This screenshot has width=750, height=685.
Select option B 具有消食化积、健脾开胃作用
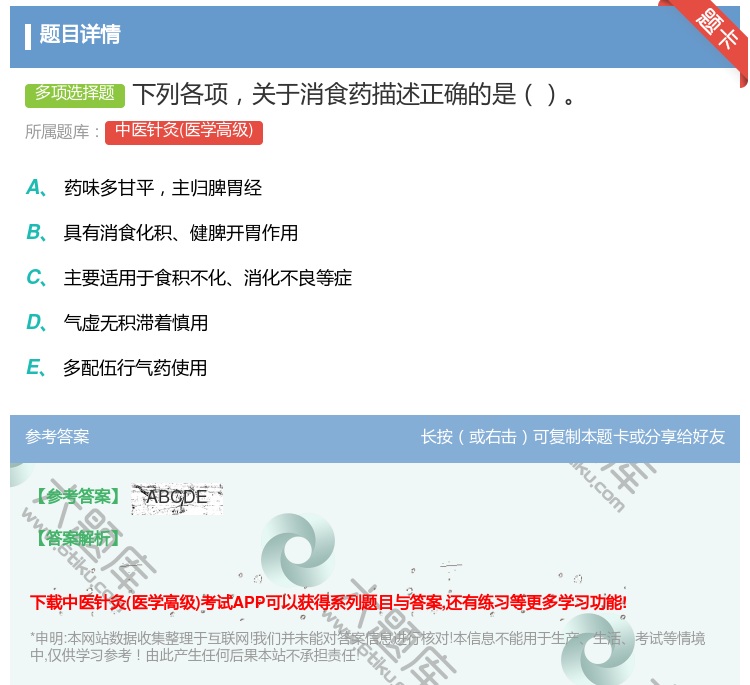coord(181,233)
